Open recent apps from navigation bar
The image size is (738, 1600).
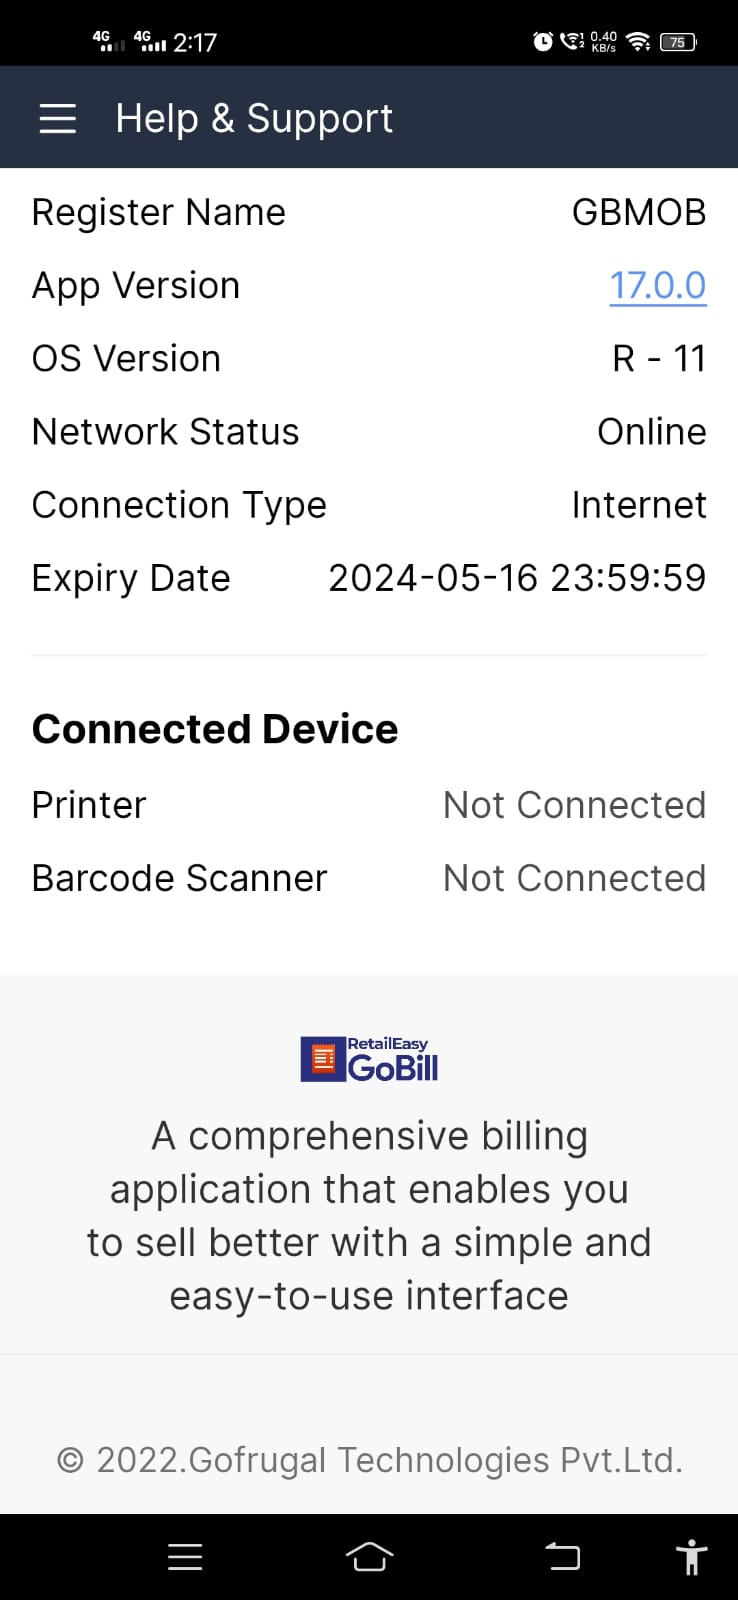tap(185, 1557)
